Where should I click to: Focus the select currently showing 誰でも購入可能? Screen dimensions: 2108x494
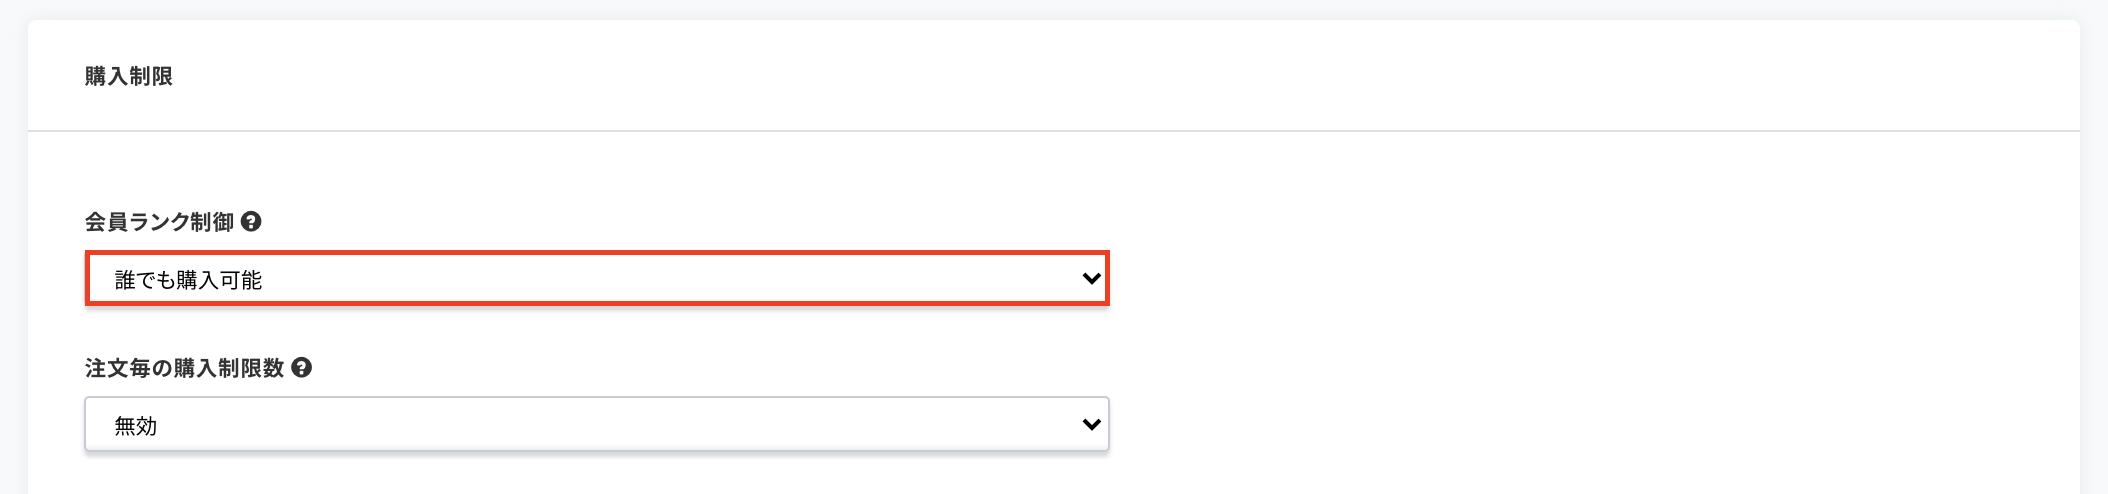click(597, 279)
